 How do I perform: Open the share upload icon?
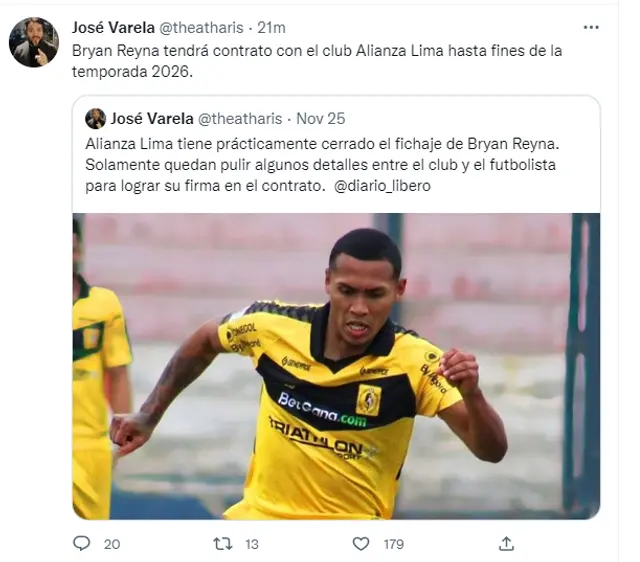[x=506, y=544]
